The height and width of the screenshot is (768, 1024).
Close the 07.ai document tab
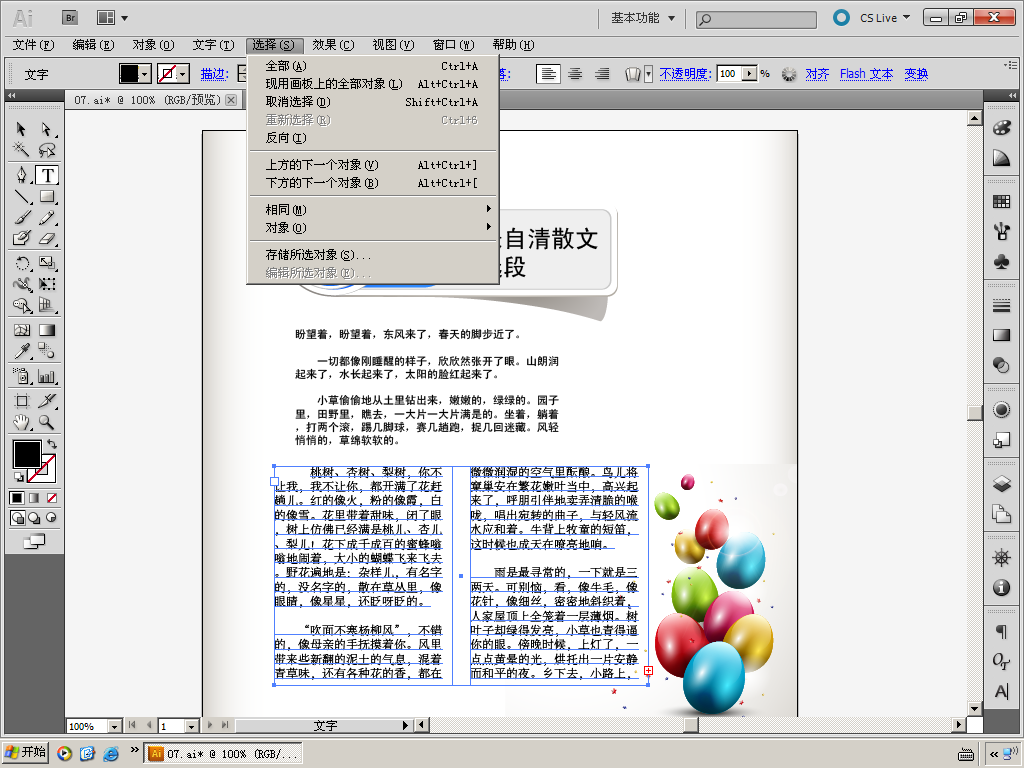(x=231, y=100)
